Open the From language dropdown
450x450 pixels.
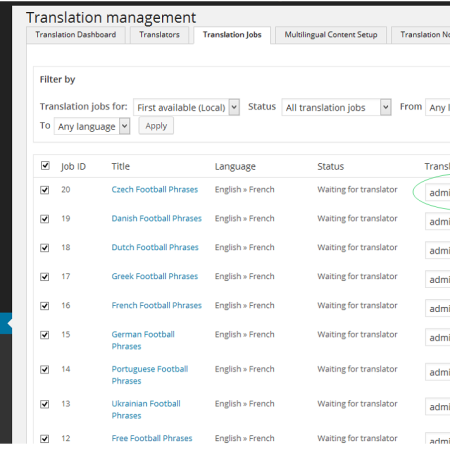tap(438, 107)
